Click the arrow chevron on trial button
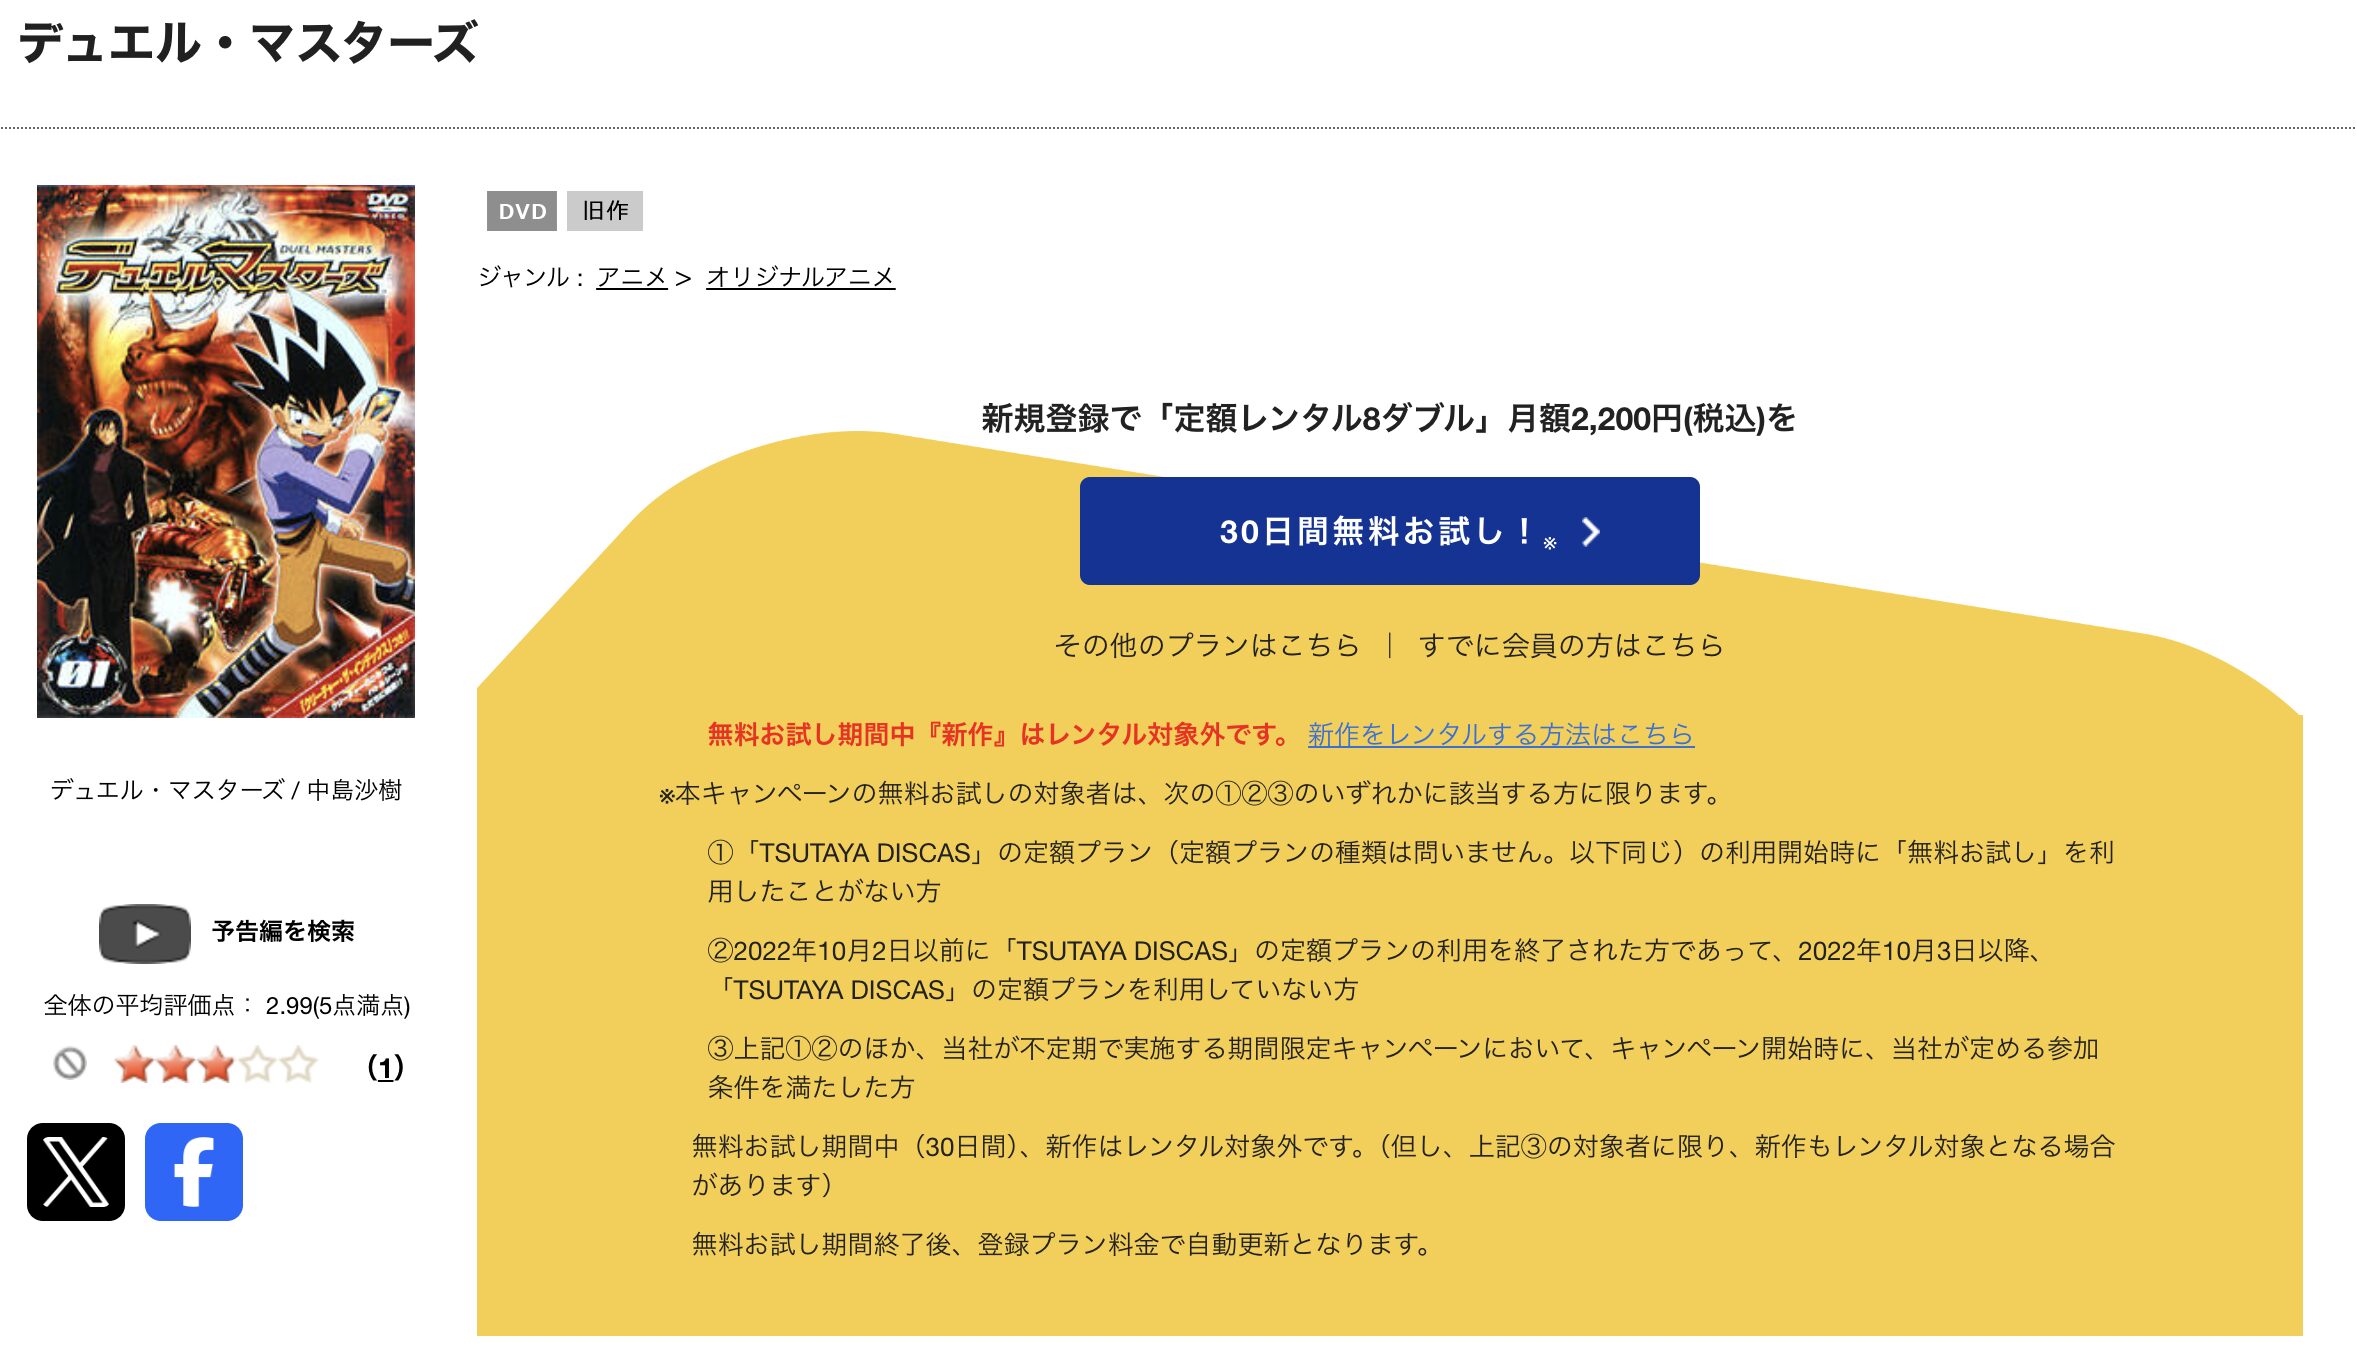This screenshot has height=1356, width=2356. pyautogui.click(x=1591, y=532)
